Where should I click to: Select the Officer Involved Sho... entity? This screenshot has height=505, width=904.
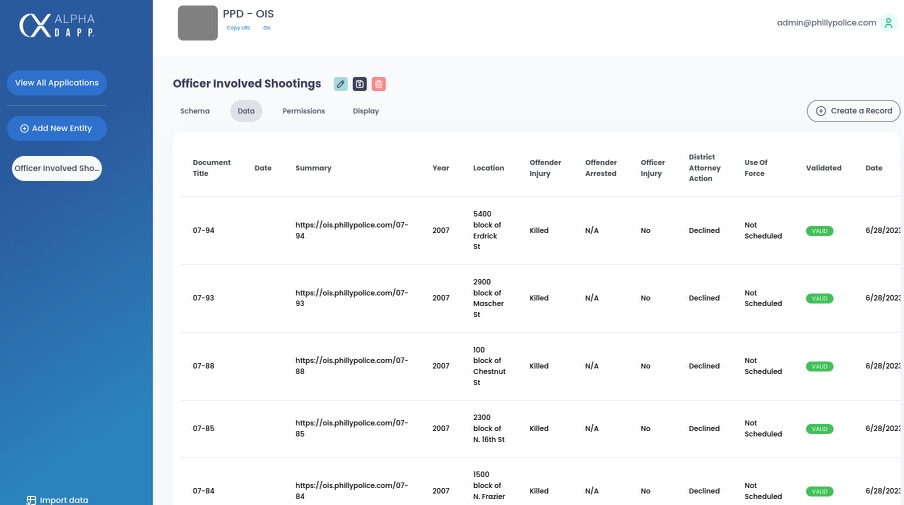[57, 168]
